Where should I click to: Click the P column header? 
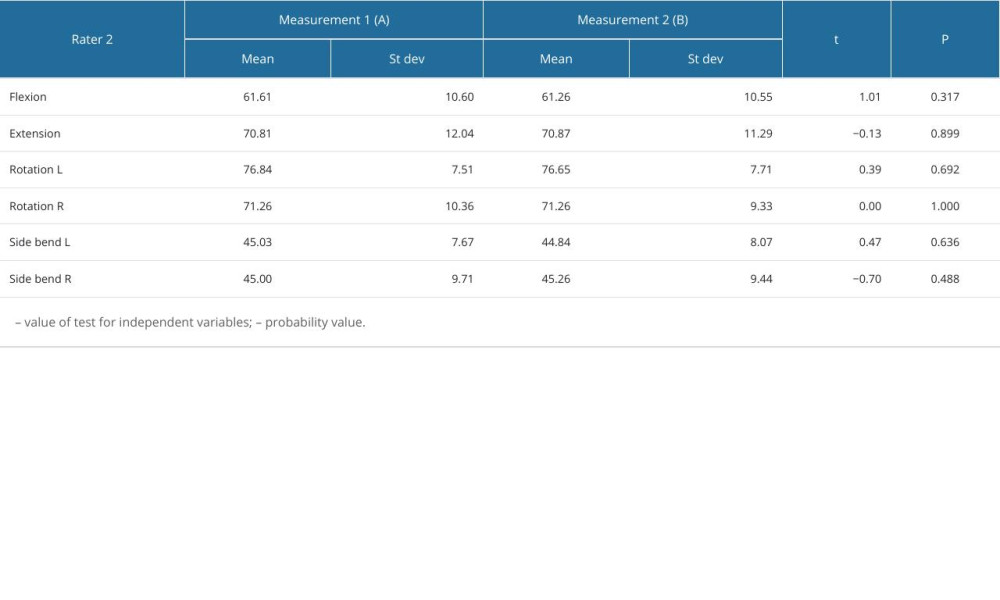945,40
